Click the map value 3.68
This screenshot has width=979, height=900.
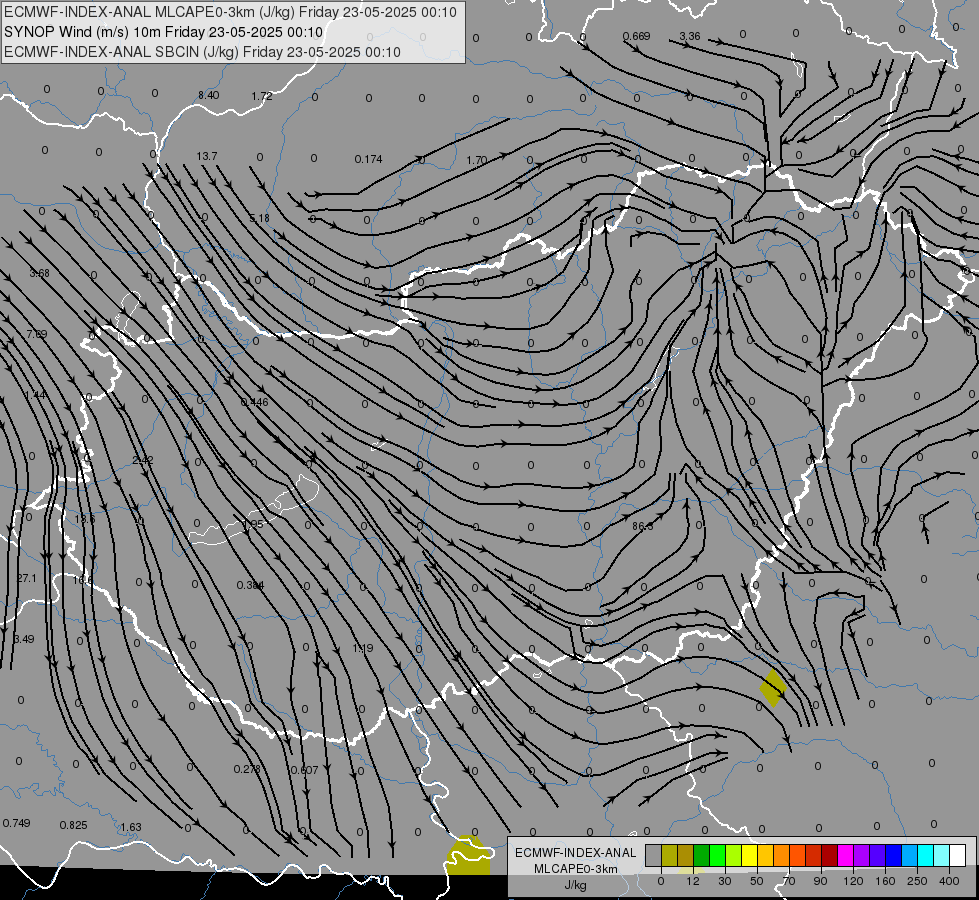(39, 273)
